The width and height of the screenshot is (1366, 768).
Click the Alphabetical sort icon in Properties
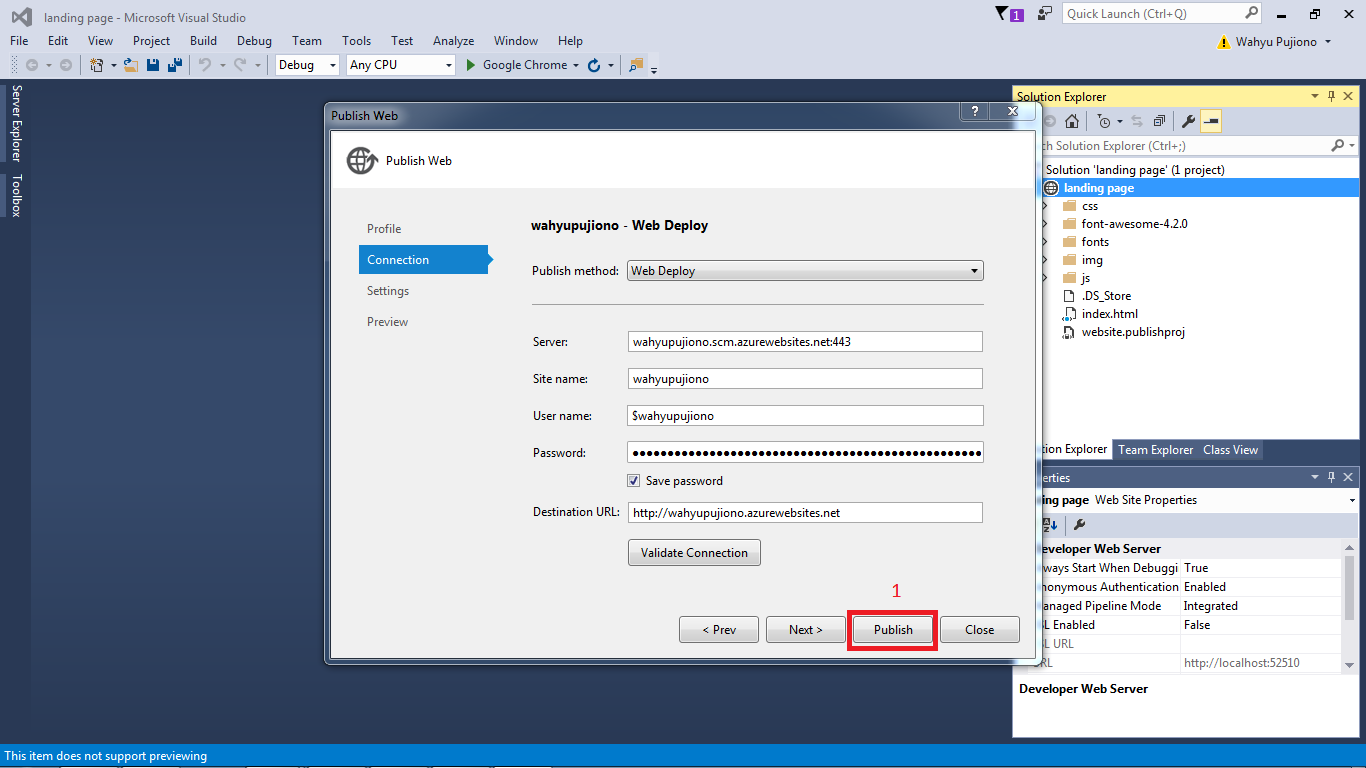pyautogui.click(x=1050, y=525)
